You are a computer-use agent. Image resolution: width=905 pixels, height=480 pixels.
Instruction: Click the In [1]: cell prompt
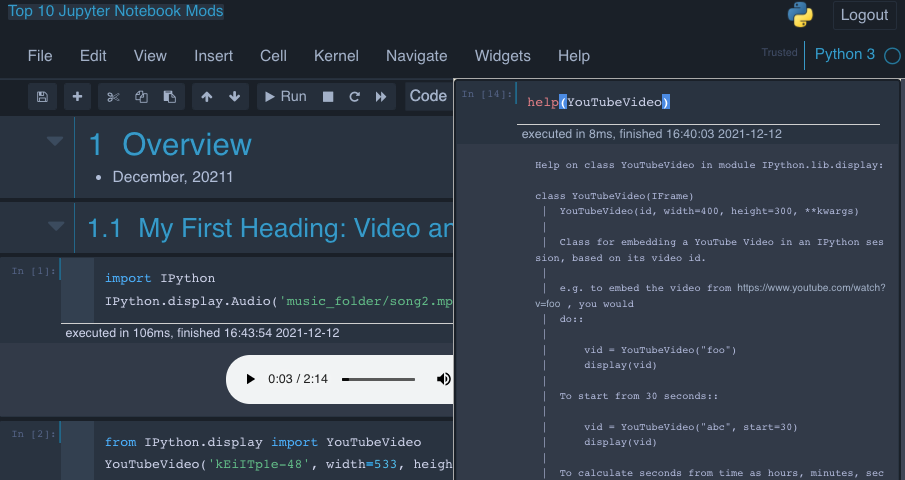pos(34,271)
